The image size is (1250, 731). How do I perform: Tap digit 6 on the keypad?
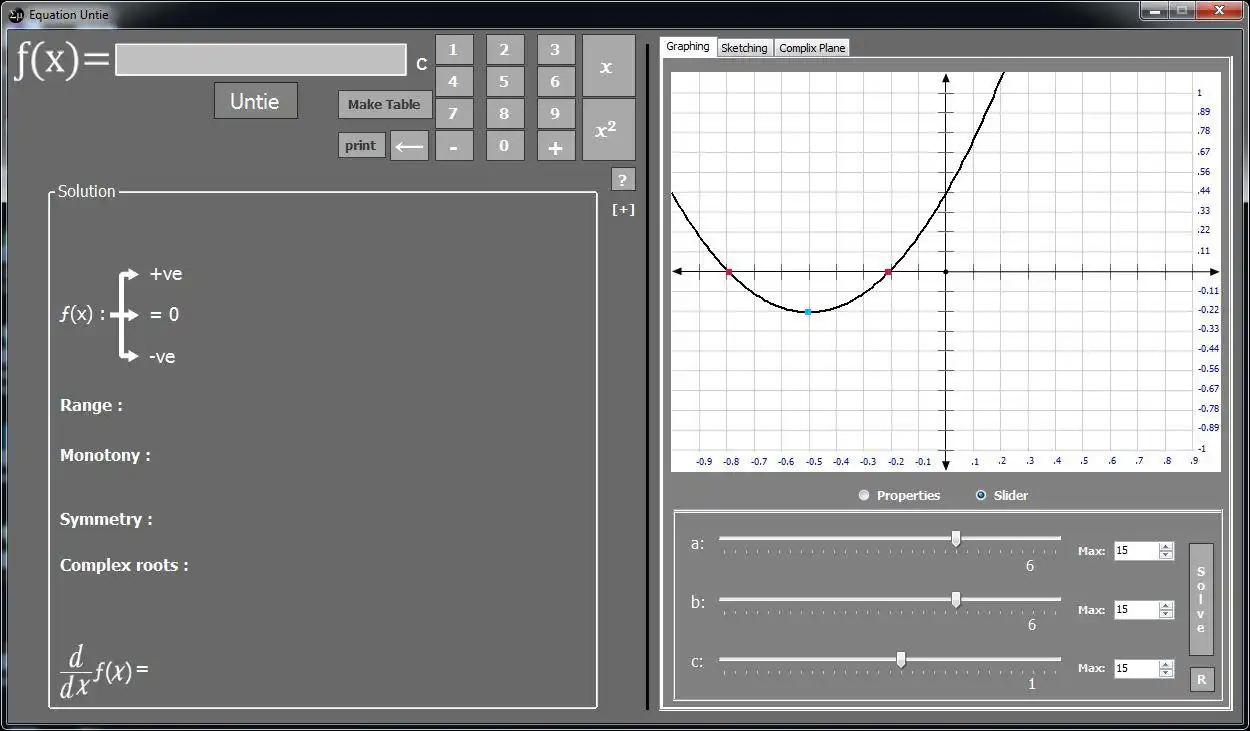[556, 82]
